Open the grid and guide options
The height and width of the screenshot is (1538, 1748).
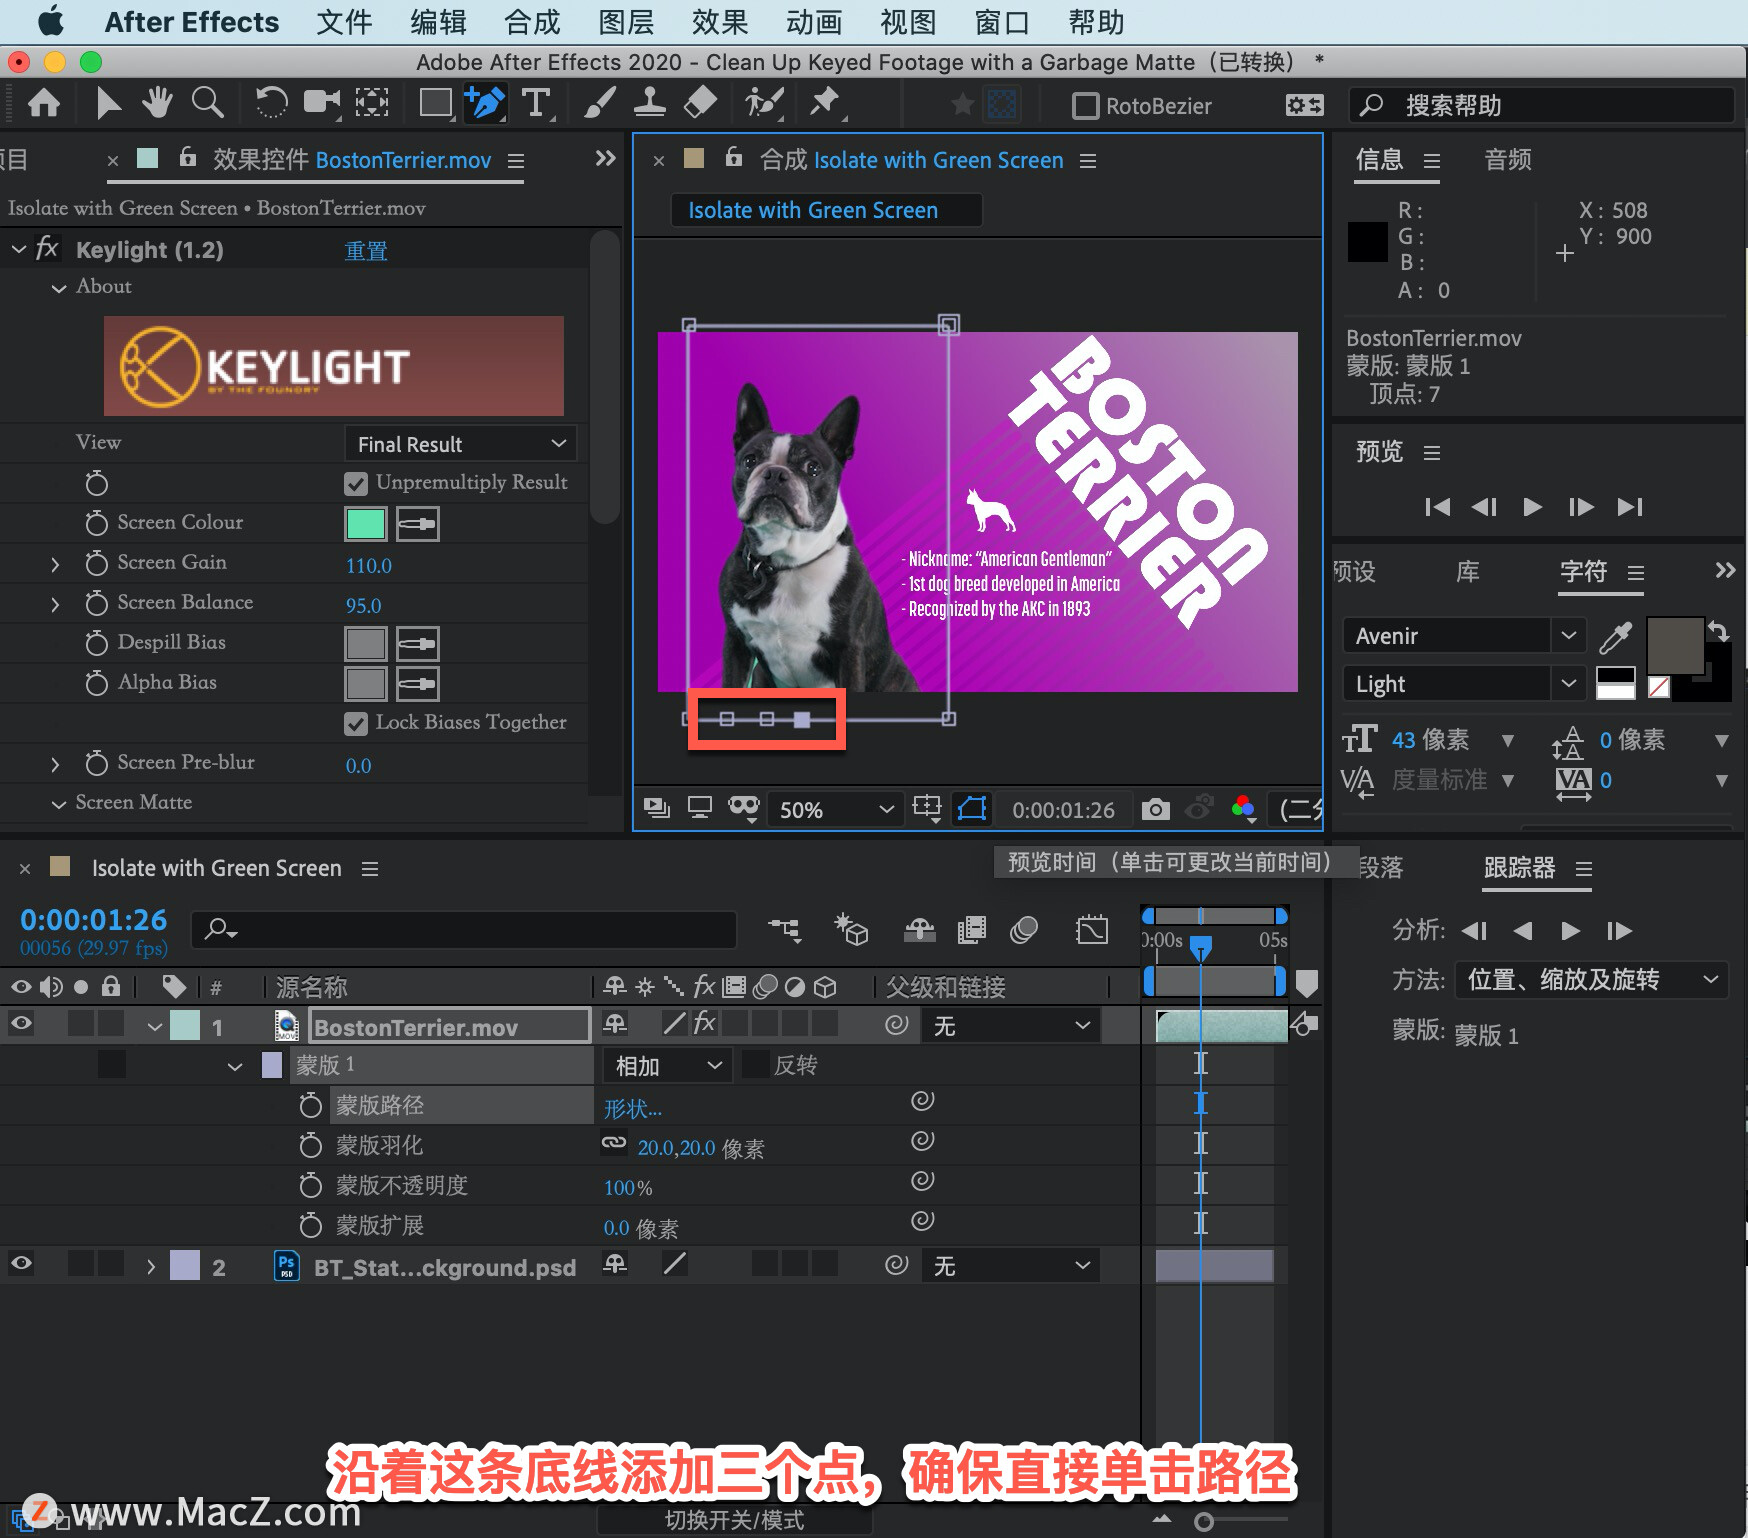point(927,809)
